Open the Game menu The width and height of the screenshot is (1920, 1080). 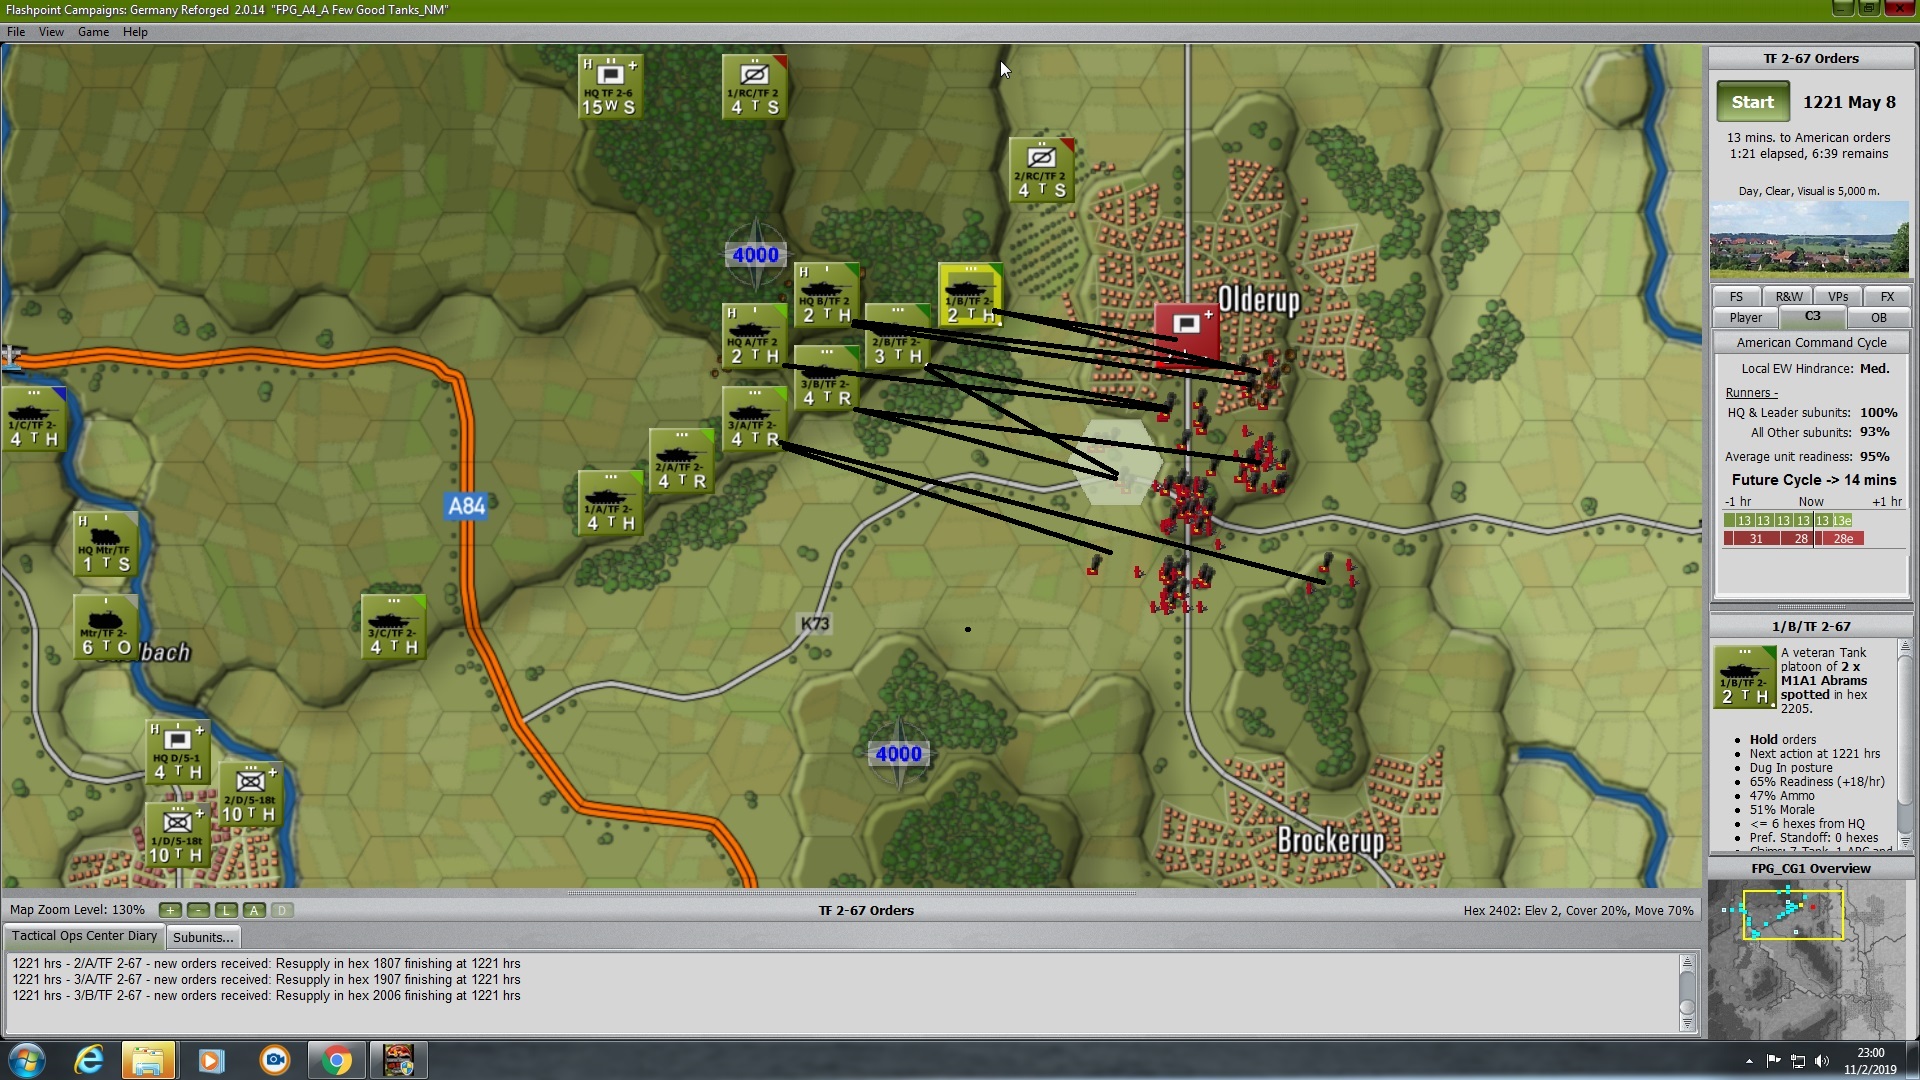pyautogui.click(x=93, y=32)
